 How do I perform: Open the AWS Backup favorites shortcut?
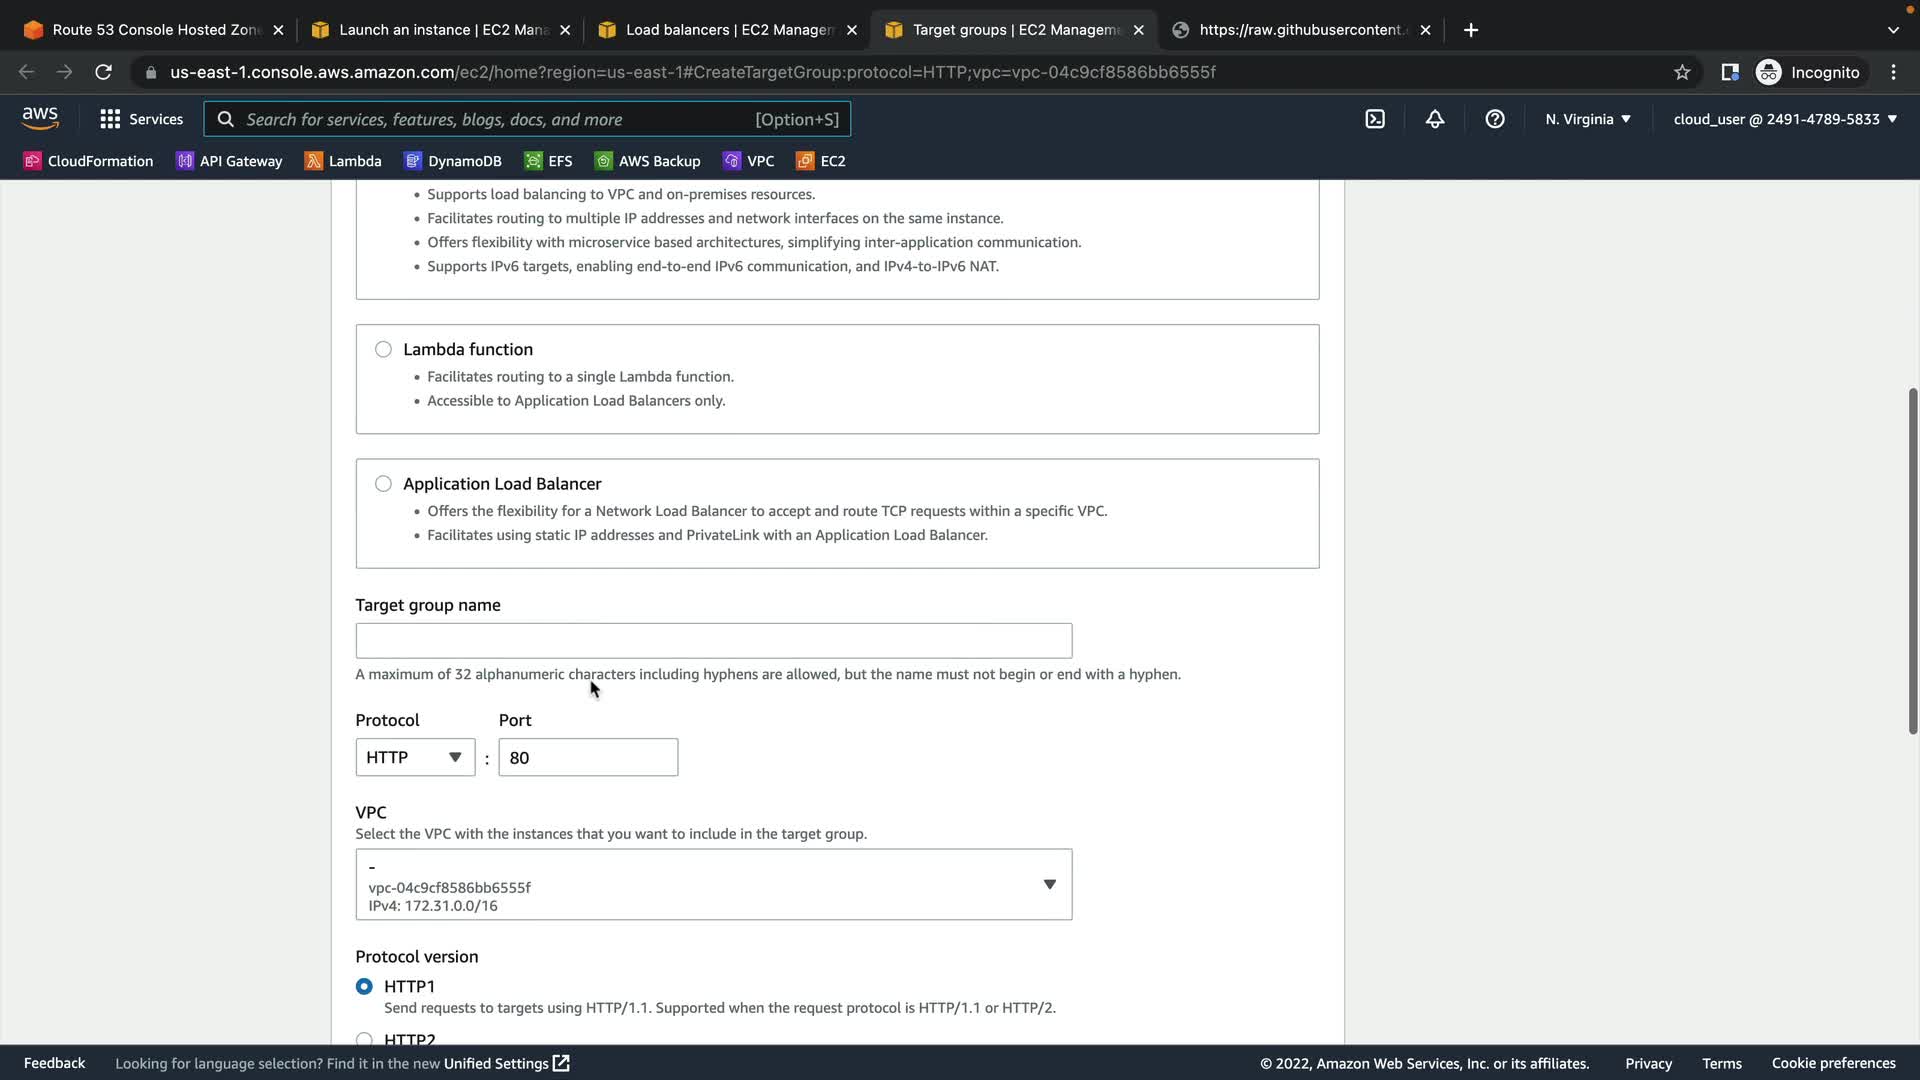point(647,161)
